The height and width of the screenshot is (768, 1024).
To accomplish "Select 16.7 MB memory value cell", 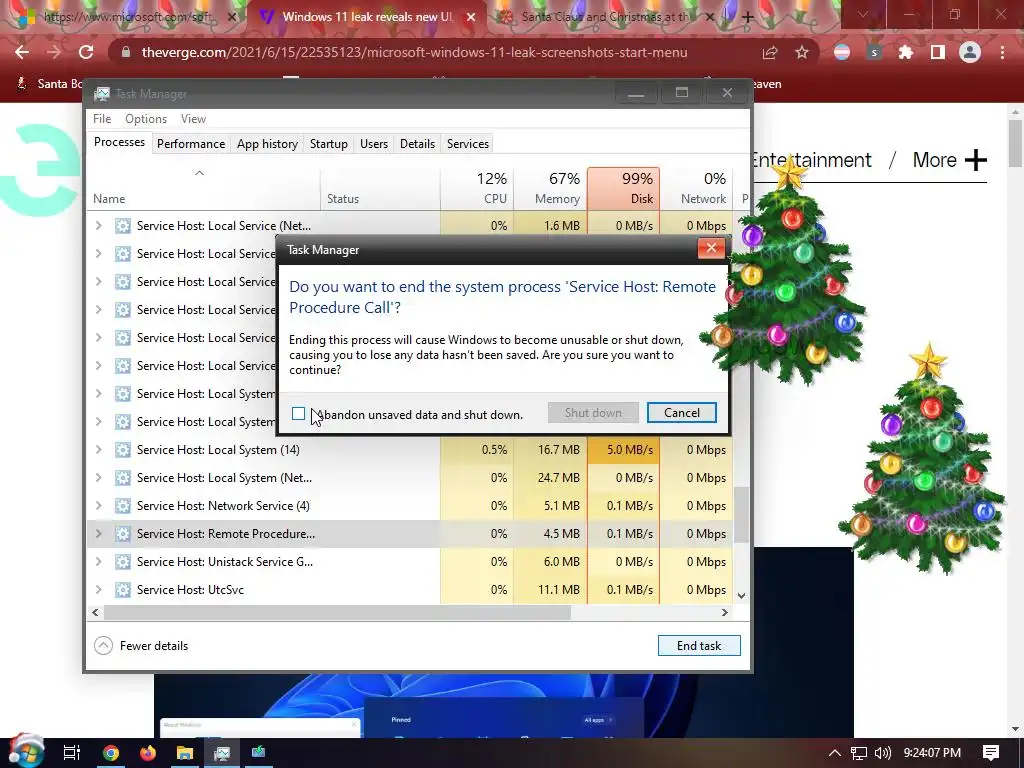I will tap(551, 449).
